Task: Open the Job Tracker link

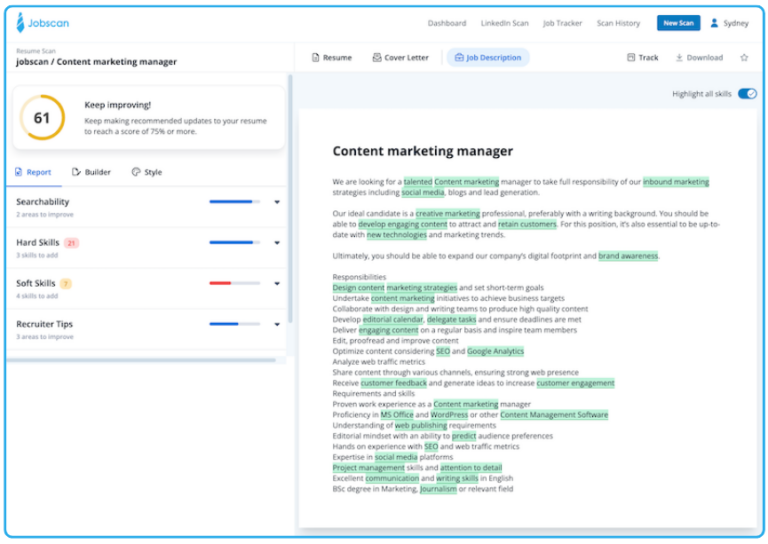Action: pos(562,23)
